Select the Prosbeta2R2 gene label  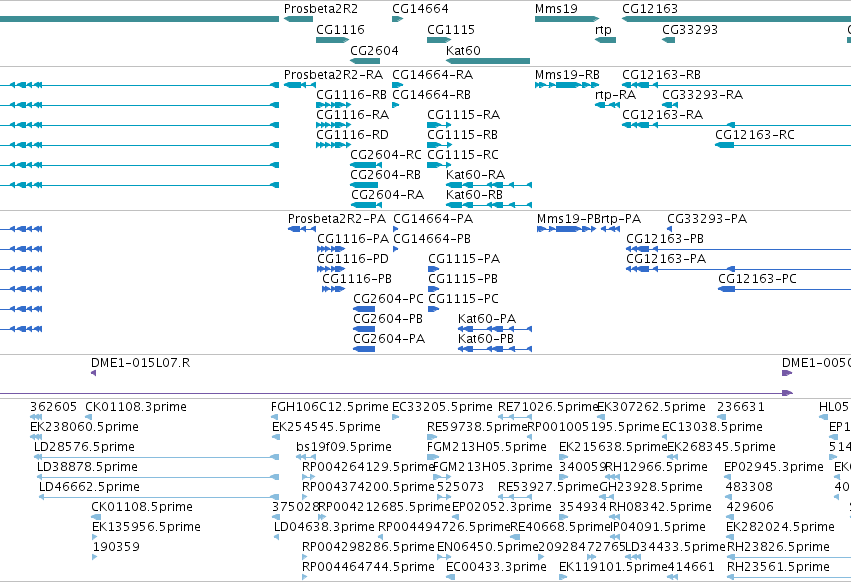pyautogui.click(x=321, y=9)
